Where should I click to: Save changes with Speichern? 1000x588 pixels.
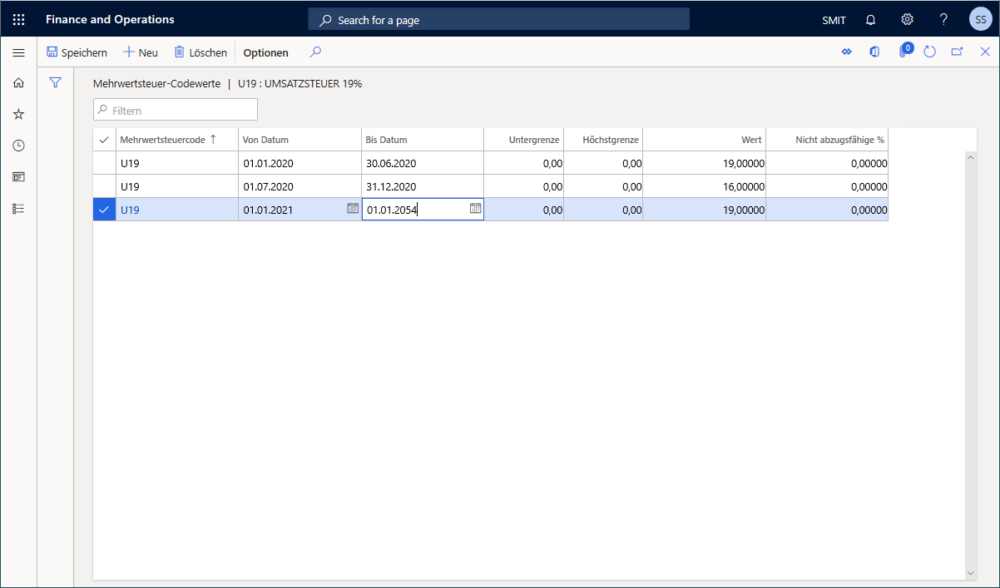pyautogui.click(x=76, y=52)
